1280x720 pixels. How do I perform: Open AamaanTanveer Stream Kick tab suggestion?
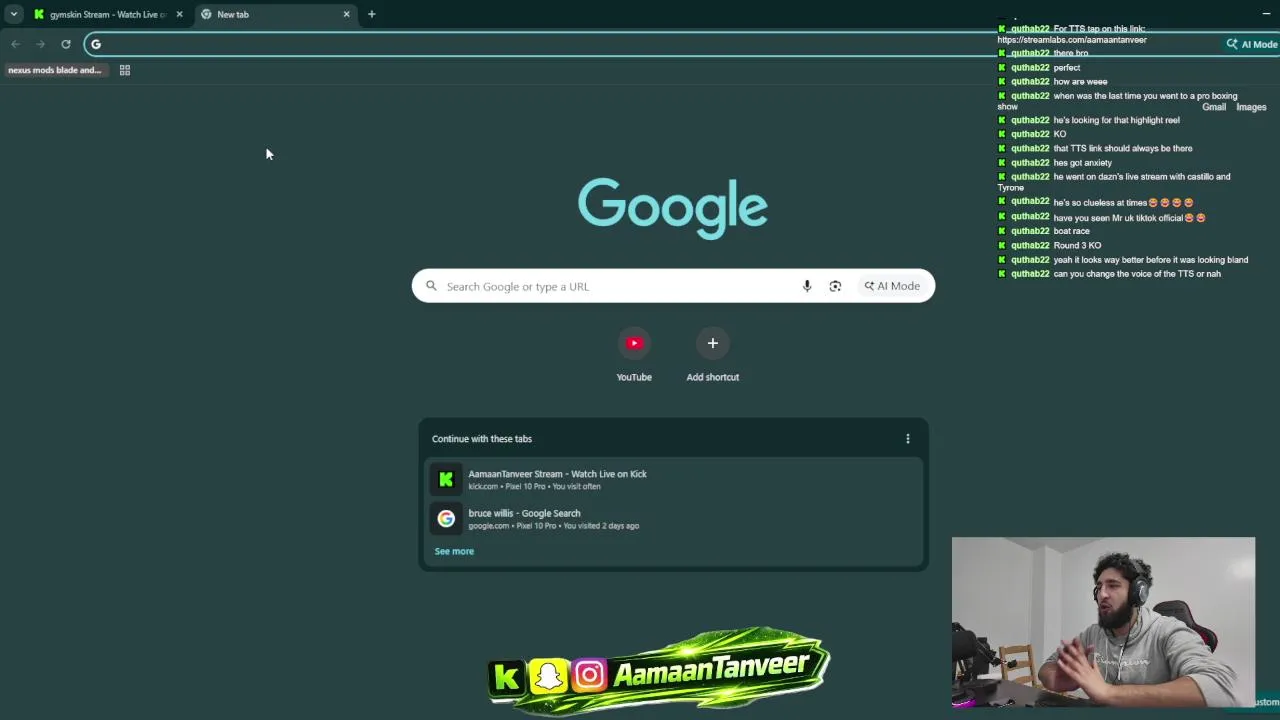pos(673,480)
